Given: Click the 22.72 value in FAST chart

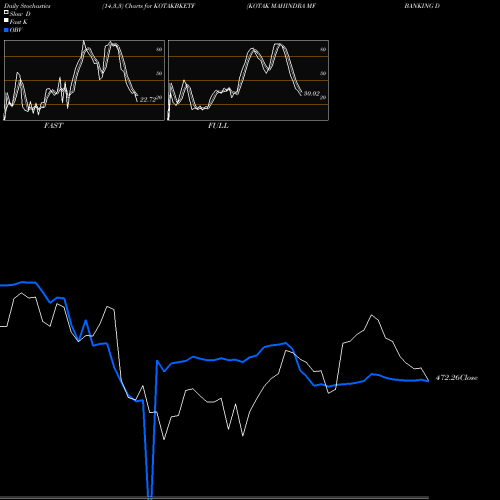Looking at the screenshot, I should [x=148, y=99].
